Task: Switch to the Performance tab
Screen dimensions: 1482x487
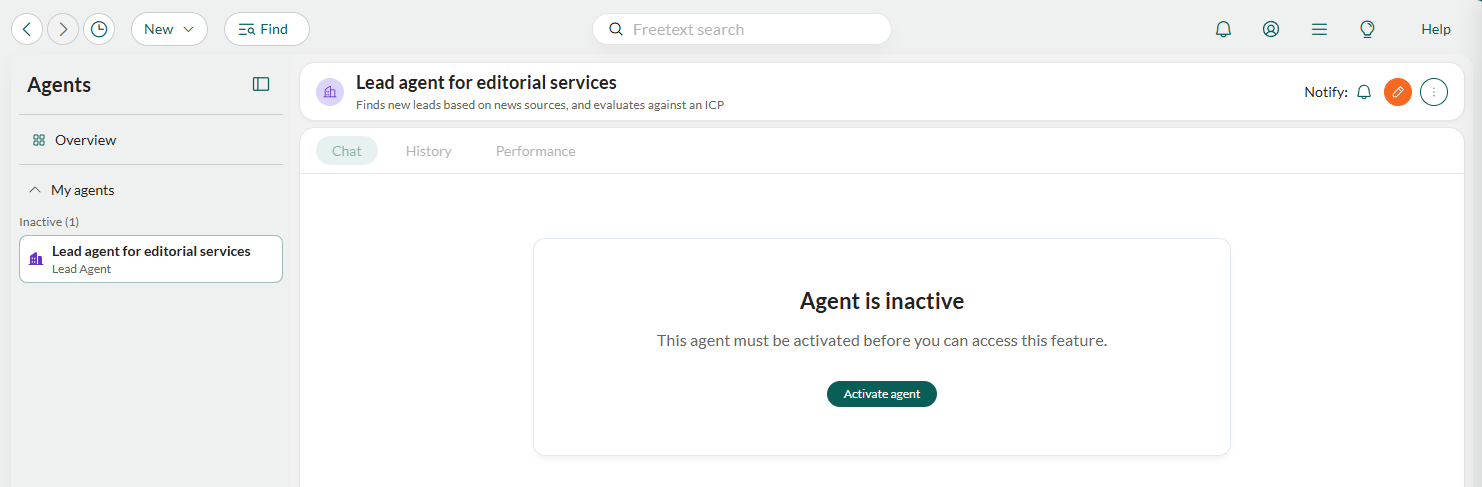Action: coord(536,151)
